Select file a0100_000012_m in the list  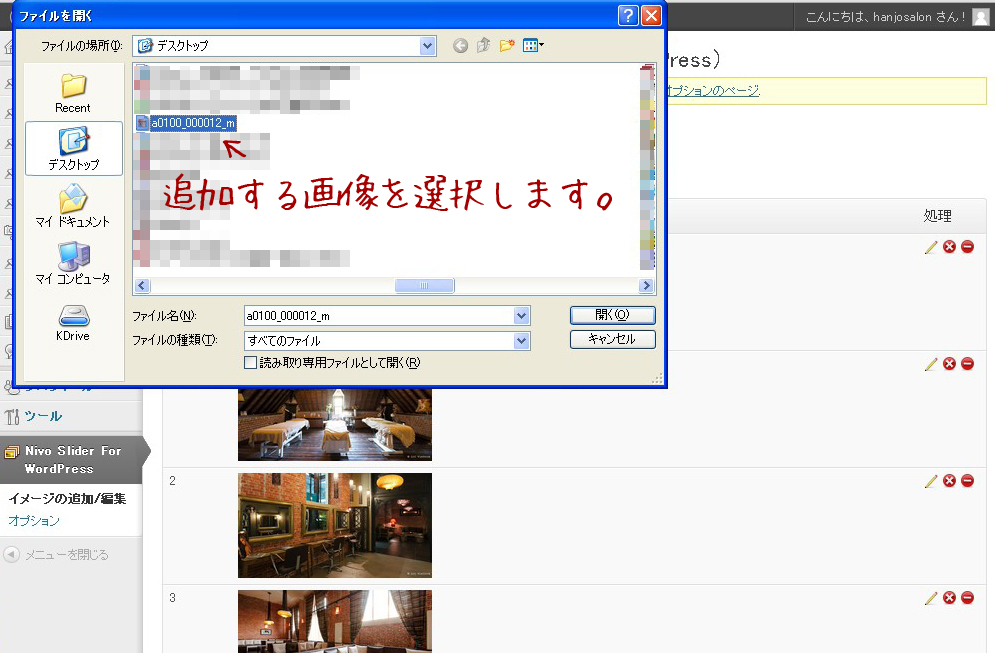point(193,122)
